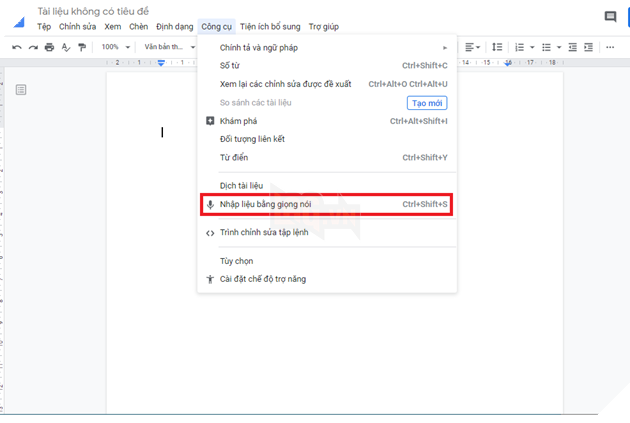Click the document title text
The image size is (630, 423).
[93, 11]
